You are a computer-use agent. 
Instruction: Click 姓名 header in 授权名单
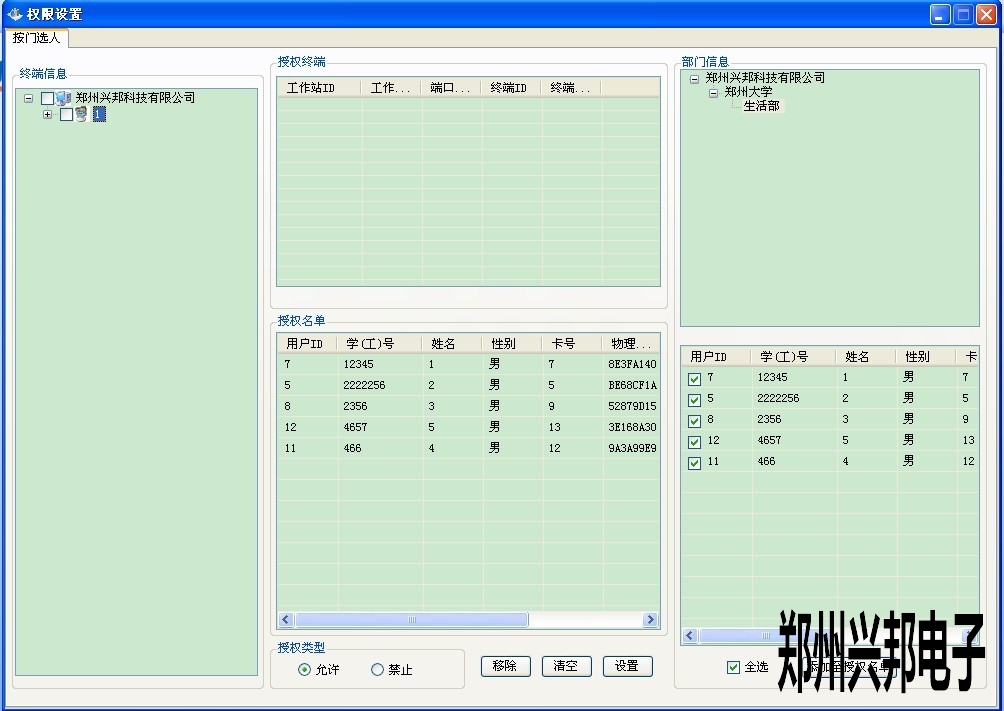[x=452, y=344]
